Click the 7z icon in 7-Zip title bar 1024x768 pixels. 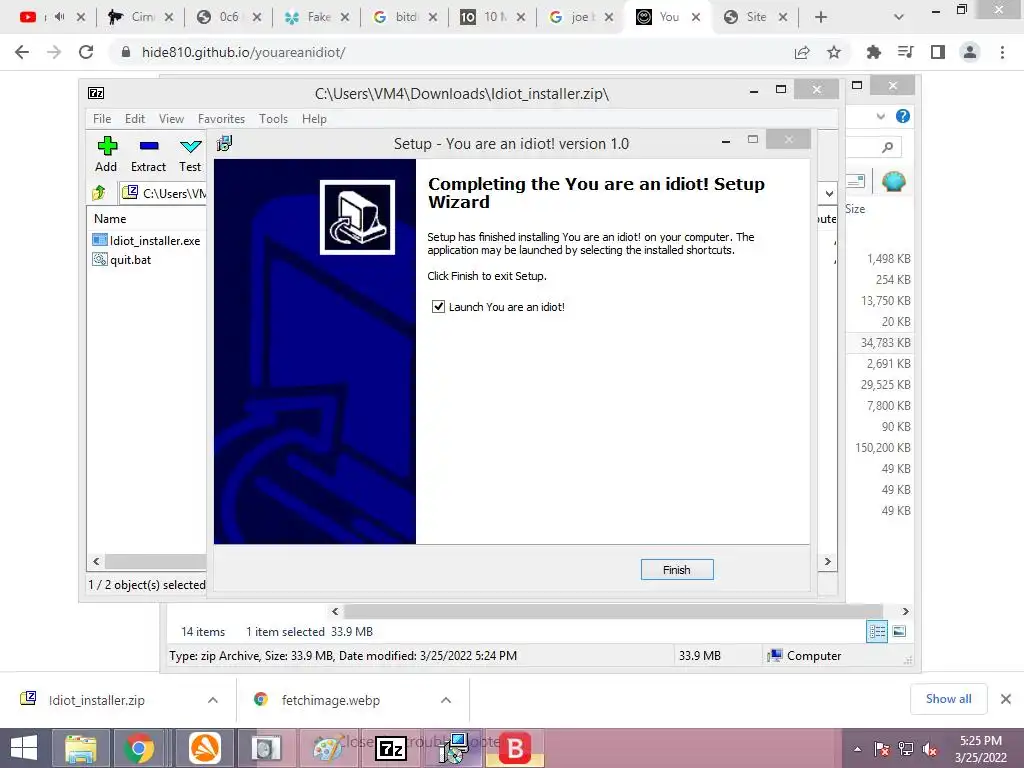coord(96,93)
